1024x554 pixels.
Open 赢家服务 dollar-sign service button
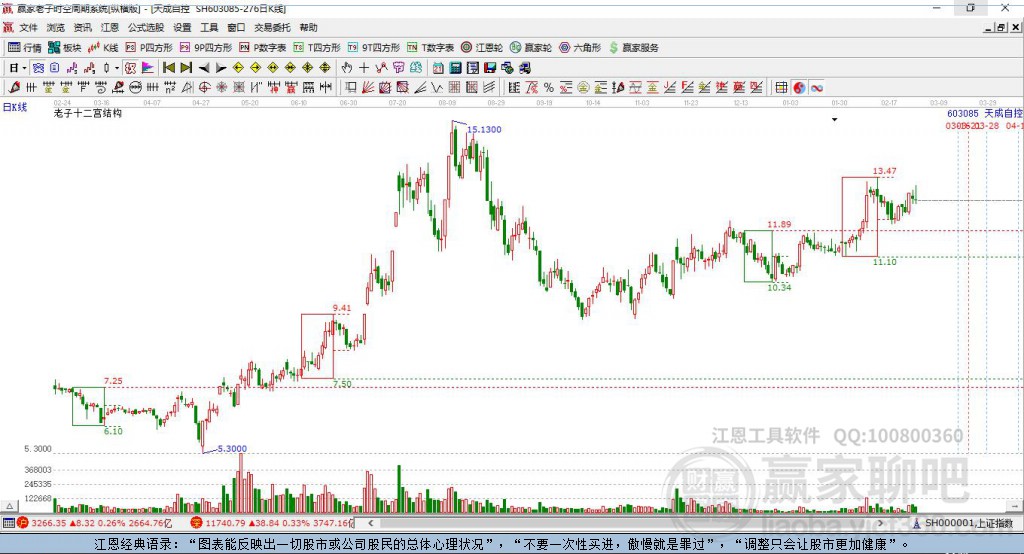coord(633,48)
